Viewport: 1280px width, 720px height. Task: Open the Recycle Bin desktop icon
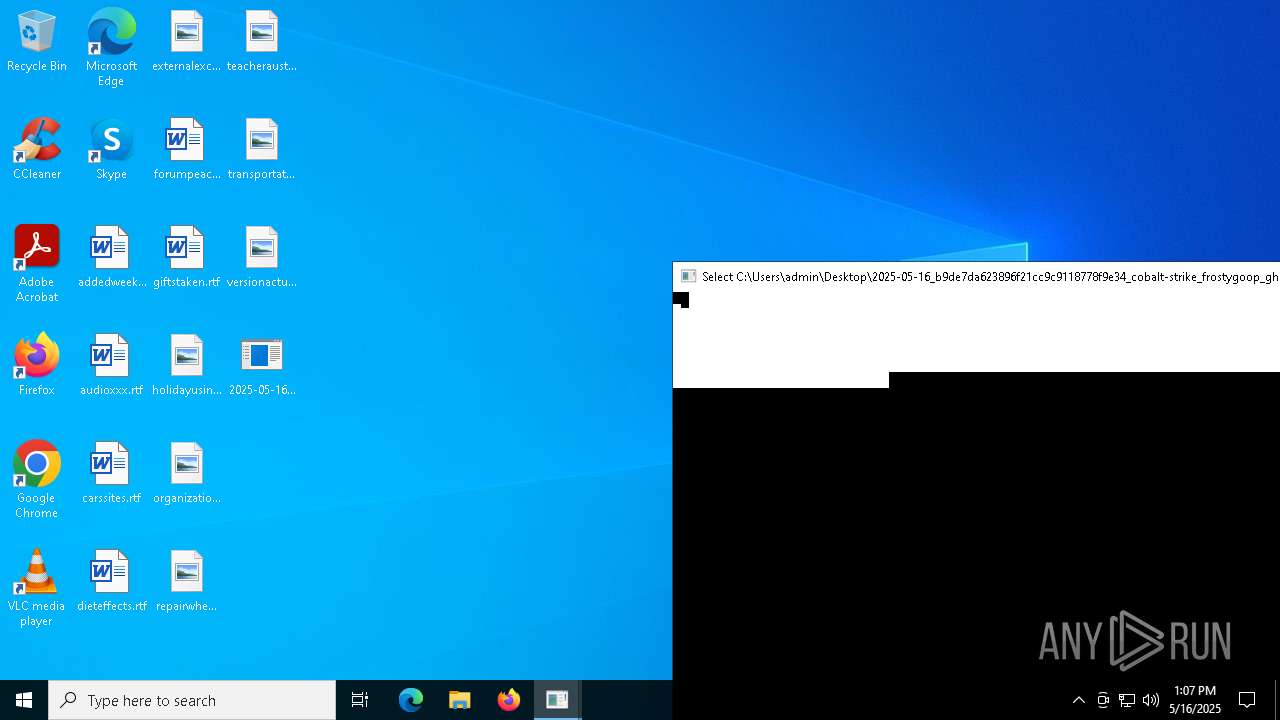37,42
